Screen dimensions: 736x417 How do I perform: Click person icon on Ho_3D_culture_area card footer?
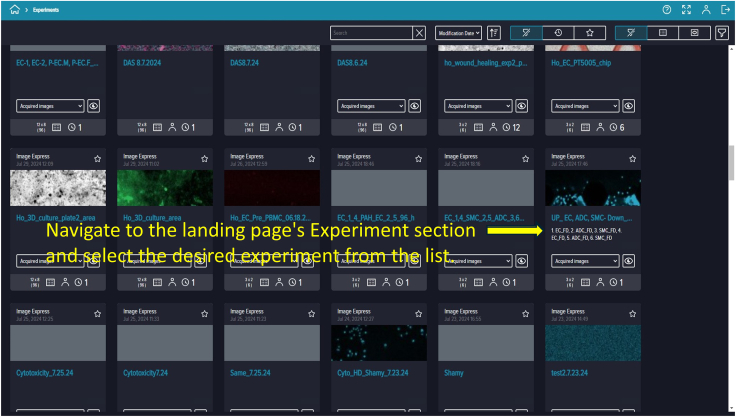tap(172, 282)
